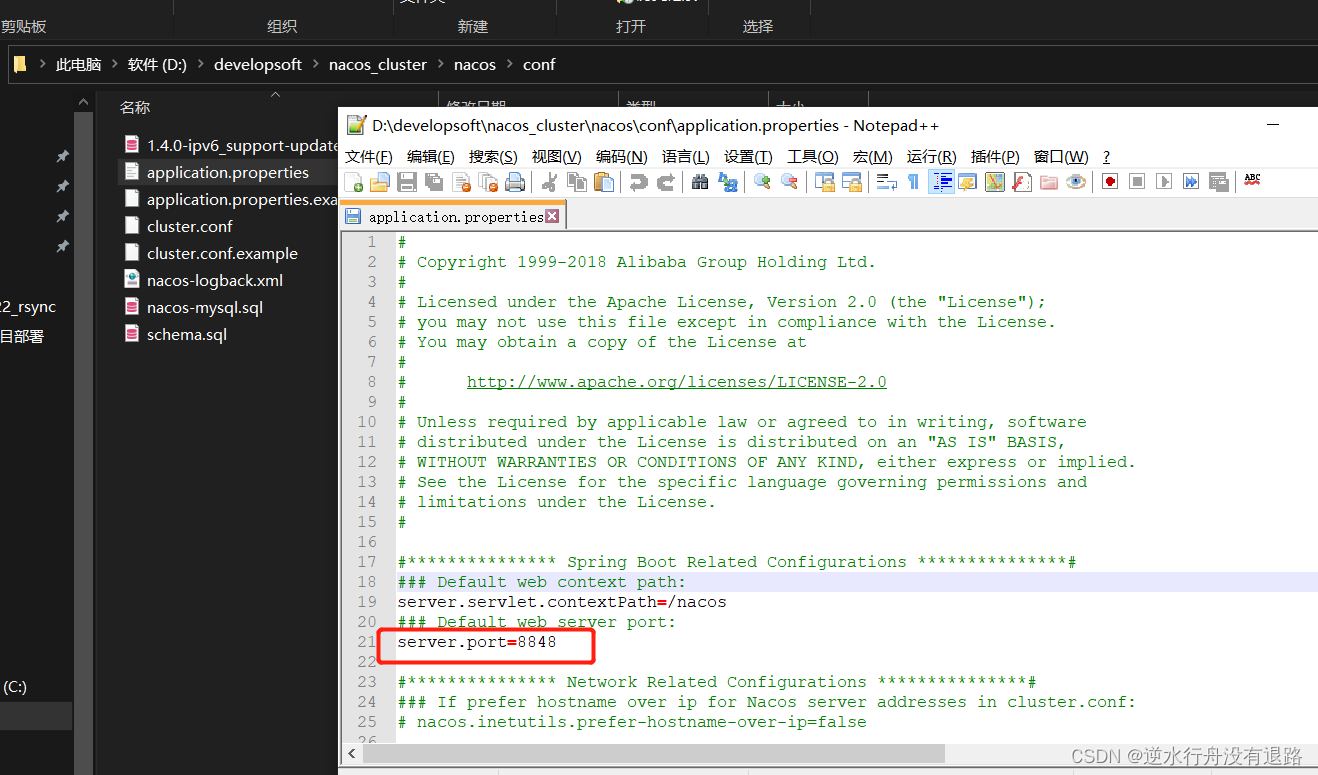1318x775 pixels.
Task: Click the Copy toolbar icon
Action: (x=577, y=182)
